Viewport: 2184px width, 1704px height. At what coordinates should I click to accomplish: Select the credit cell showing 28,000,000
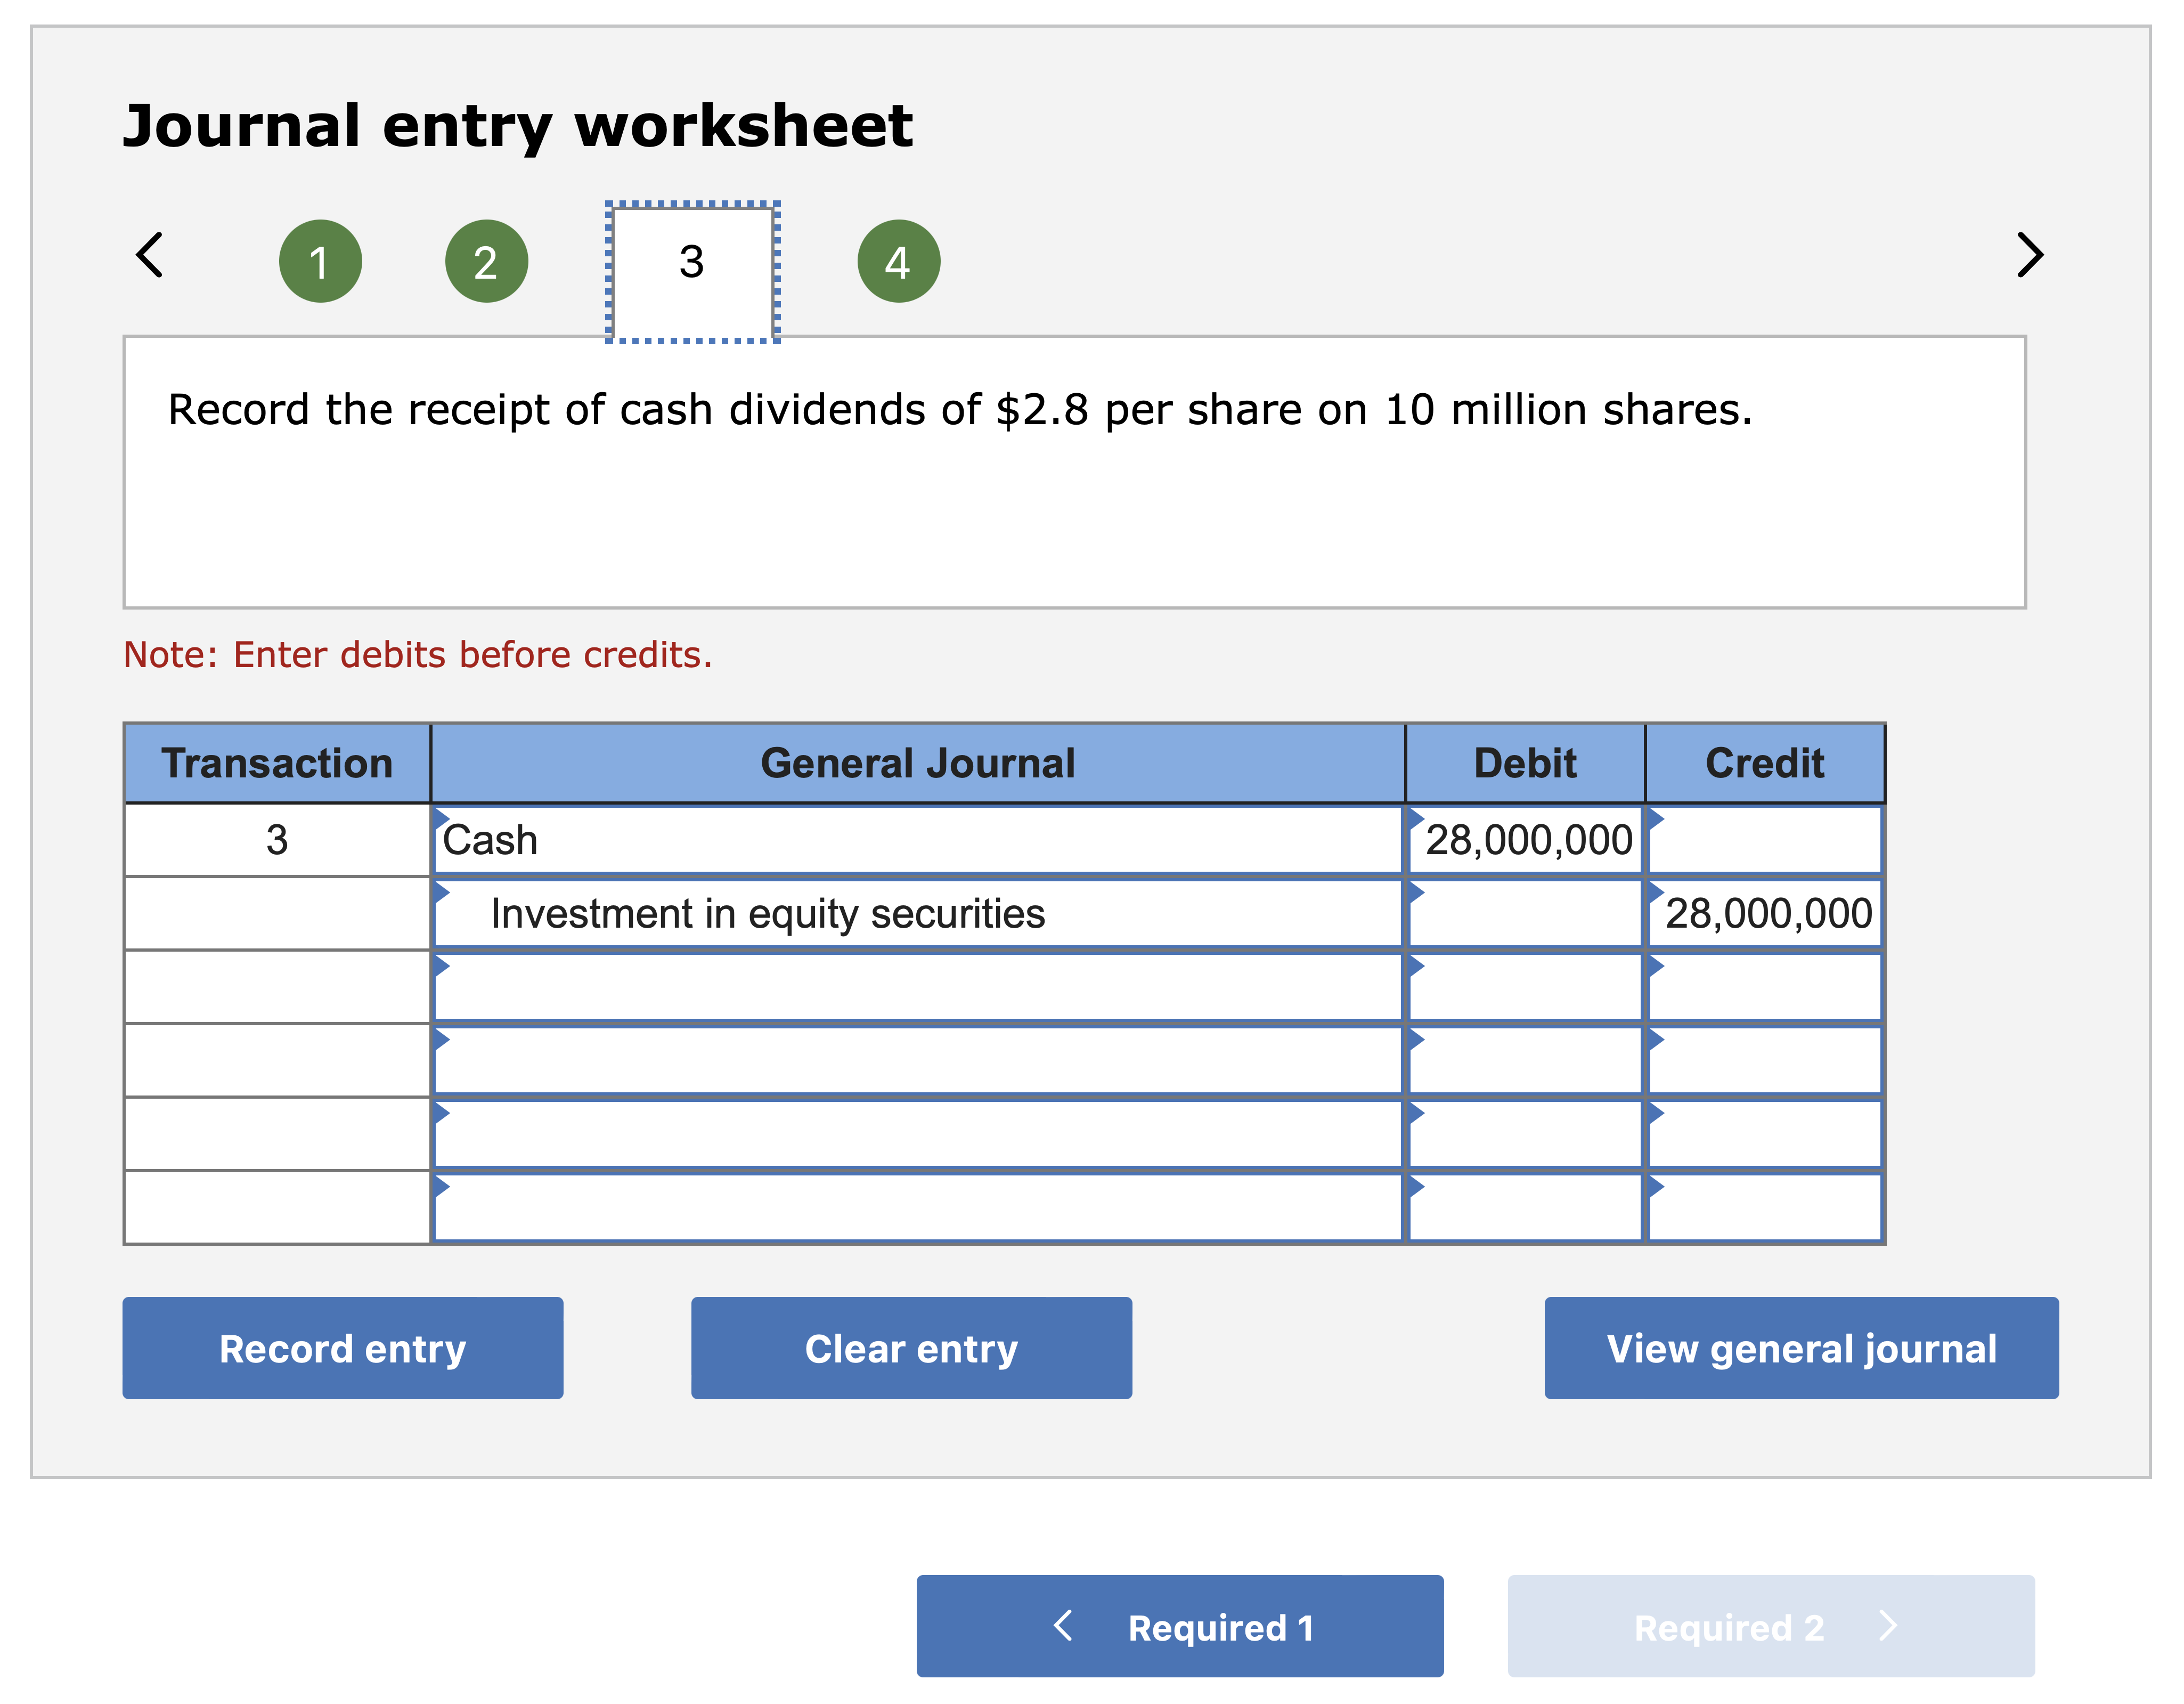point(1765,913)
